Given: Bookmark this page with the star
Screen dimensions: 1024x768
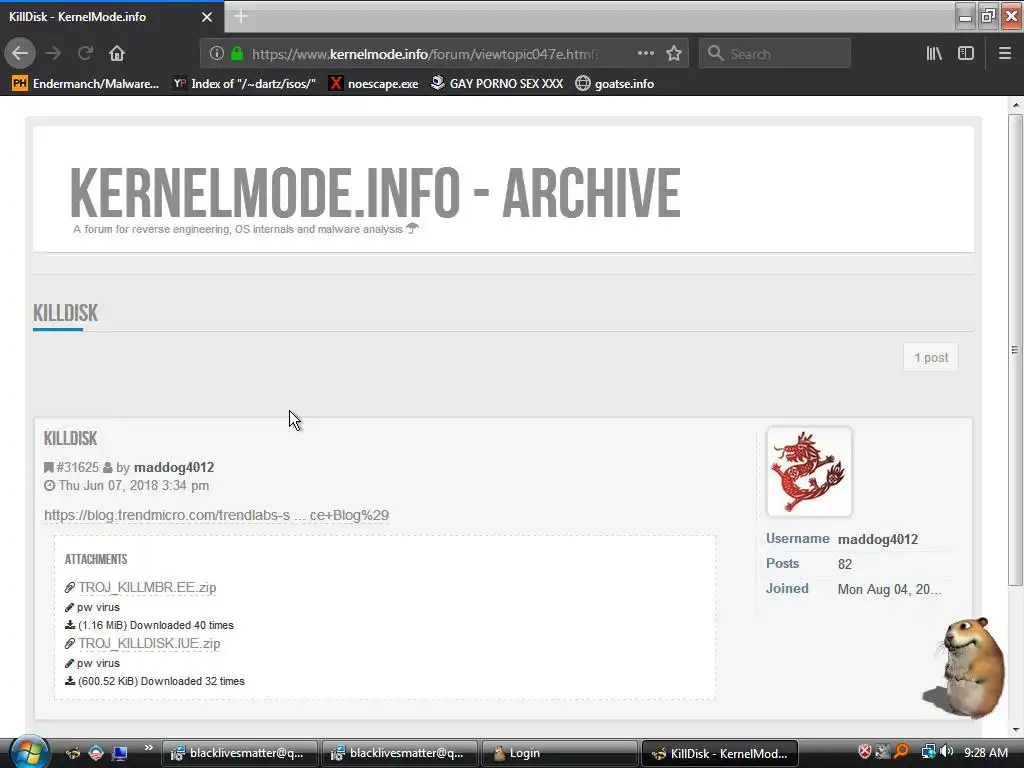Looking at the screenshot, I should click(674, 54).
